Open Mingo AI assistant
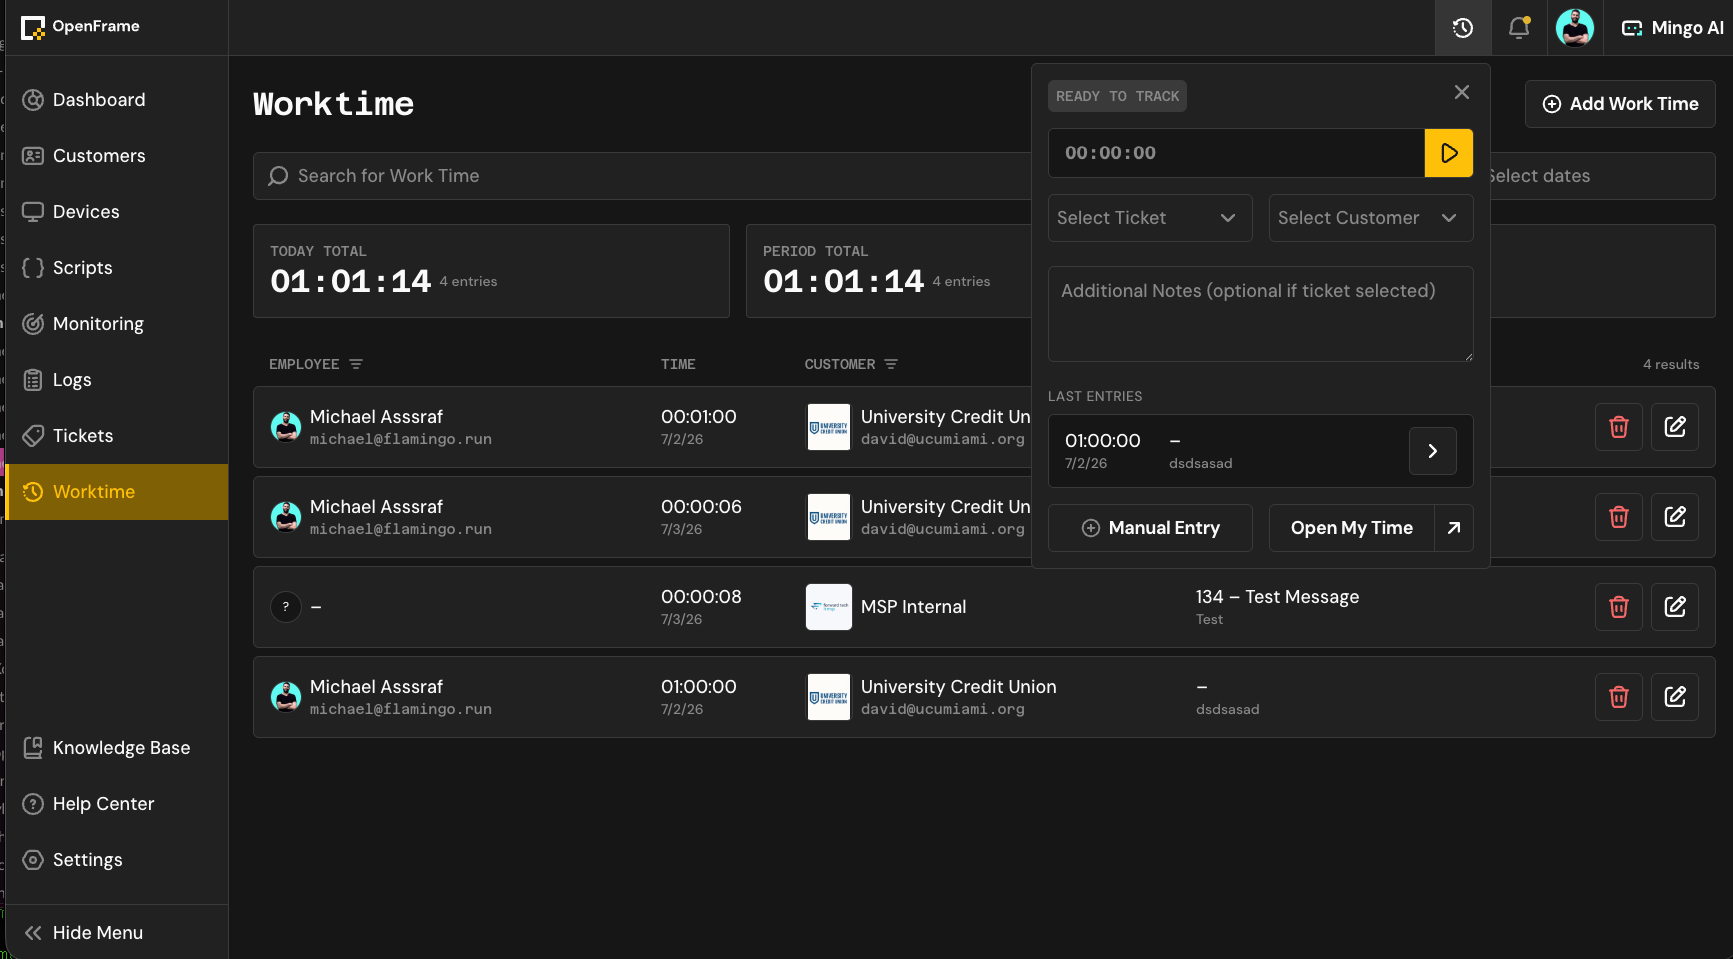1733x959 pixels. click(x=1672, y=28)
